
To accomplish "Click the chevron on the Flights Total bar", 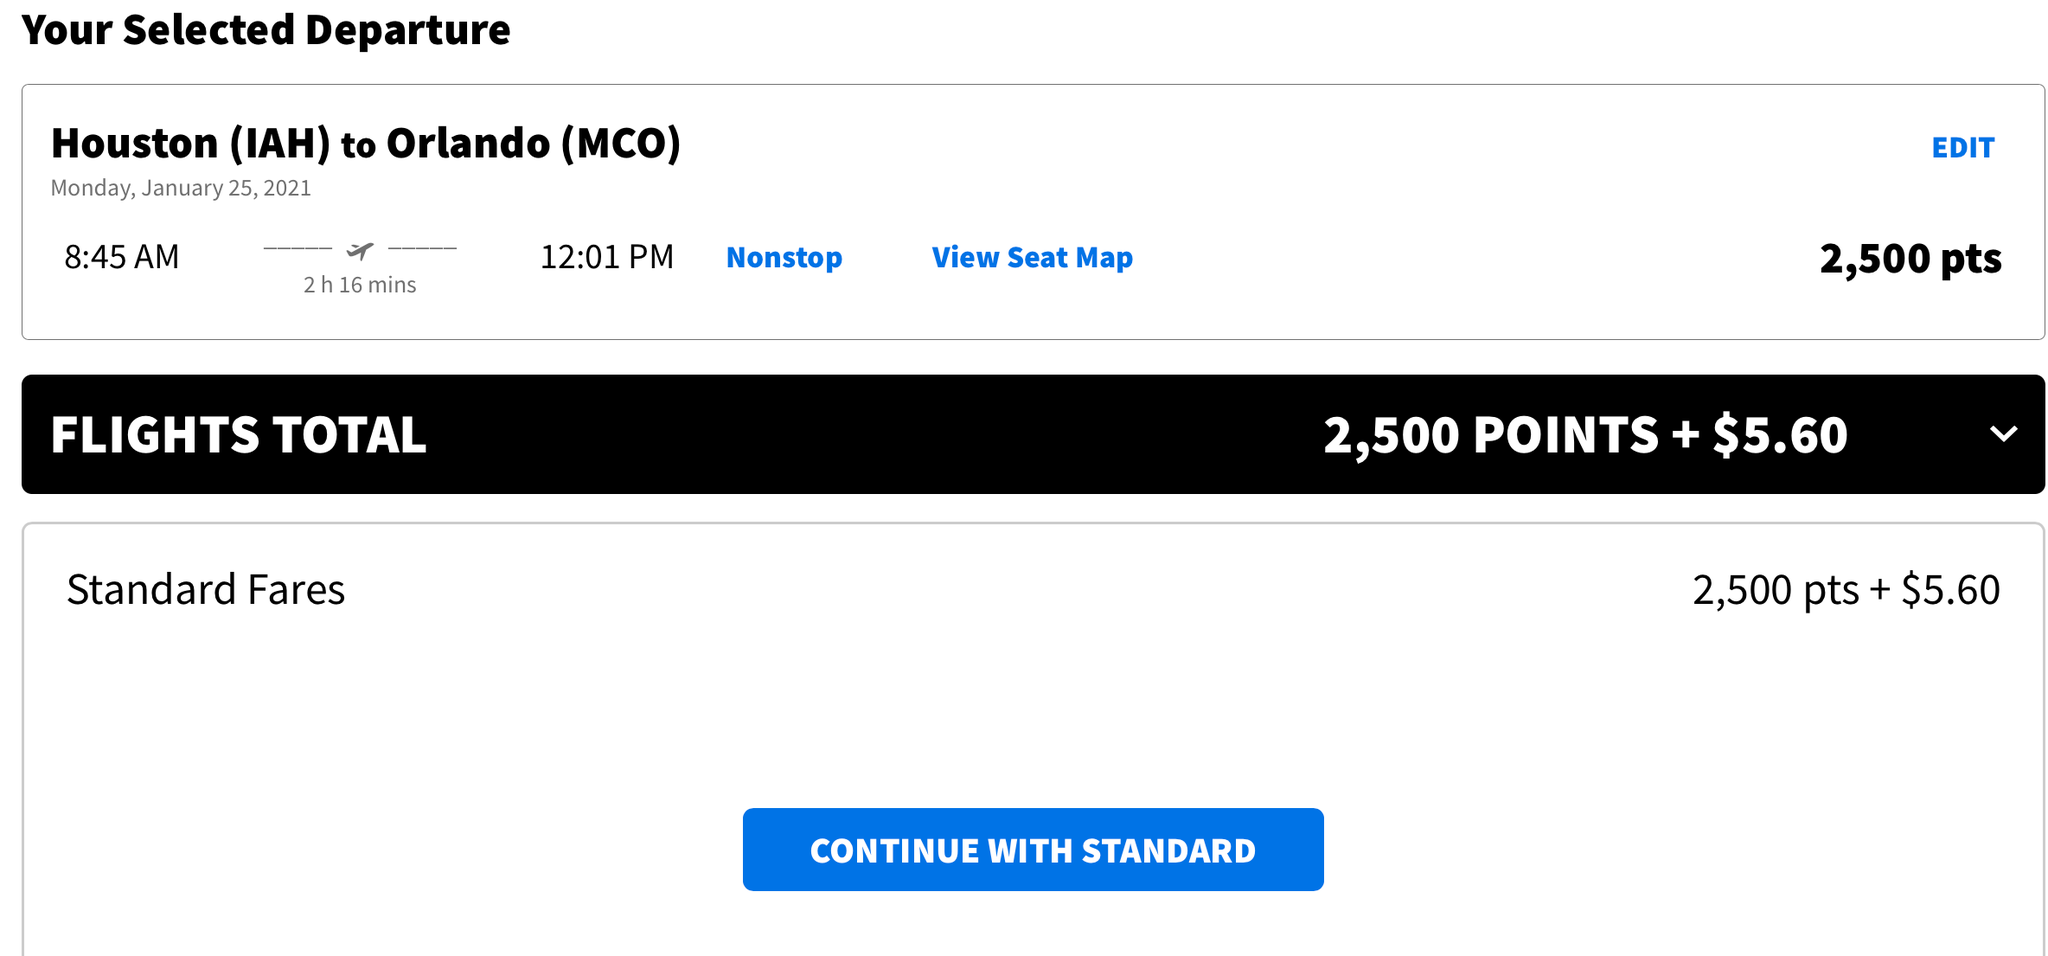I will [x=2003, y=434].
